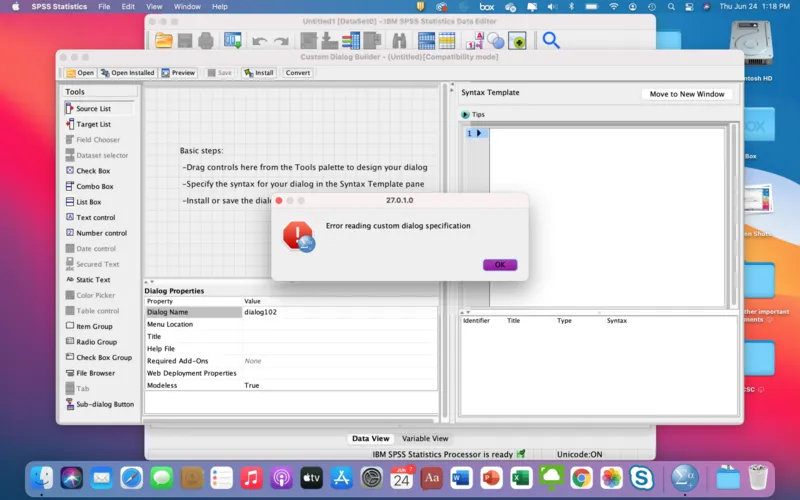Viewport: 800px width, 500px height.
Task: Select the Menu Location property row
Action: 291,324
